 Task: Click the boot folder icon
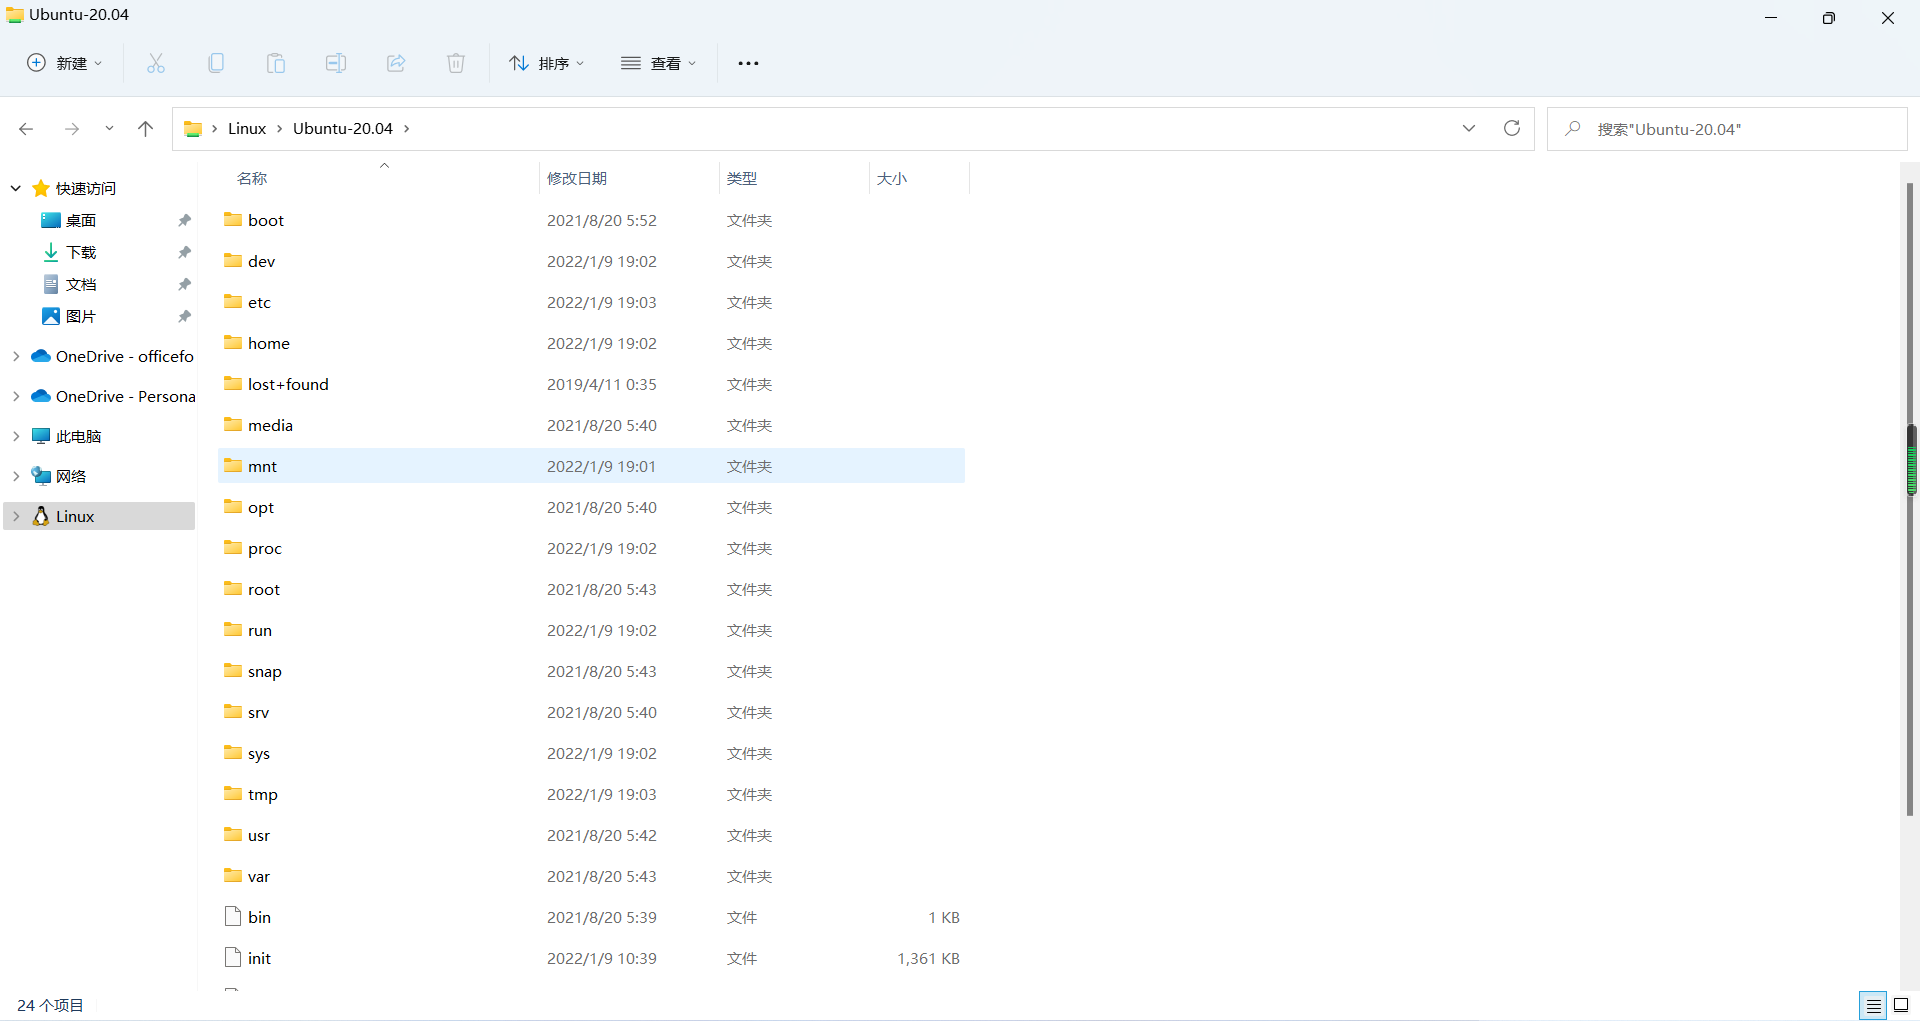point(233,219)
